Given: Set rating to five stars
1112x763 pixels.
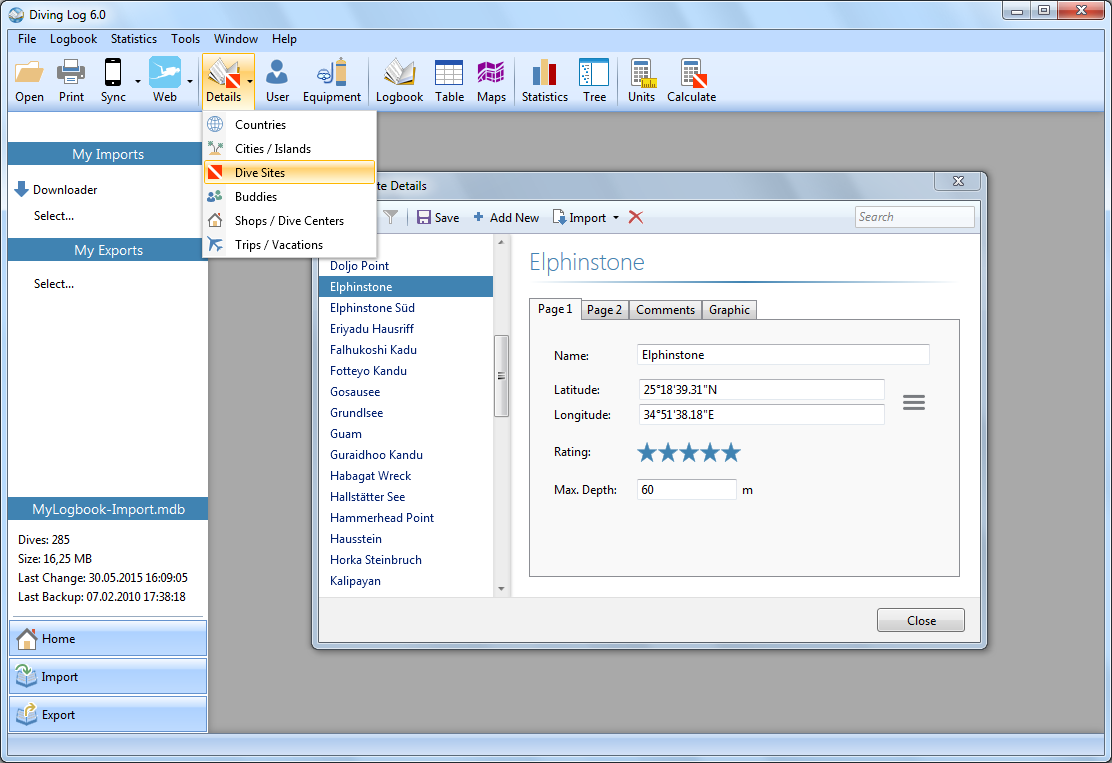Looking at the screenshot, I should pyautogui.click(x=731, y=452).
